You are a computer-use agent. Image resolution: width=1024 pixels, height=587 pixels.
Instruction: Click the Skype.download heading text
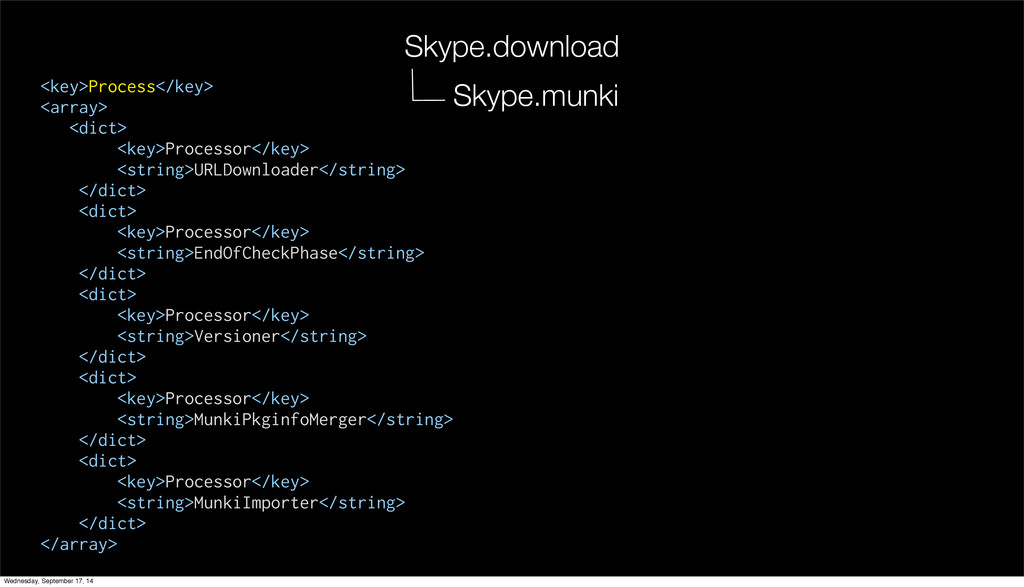pos(511,46)
